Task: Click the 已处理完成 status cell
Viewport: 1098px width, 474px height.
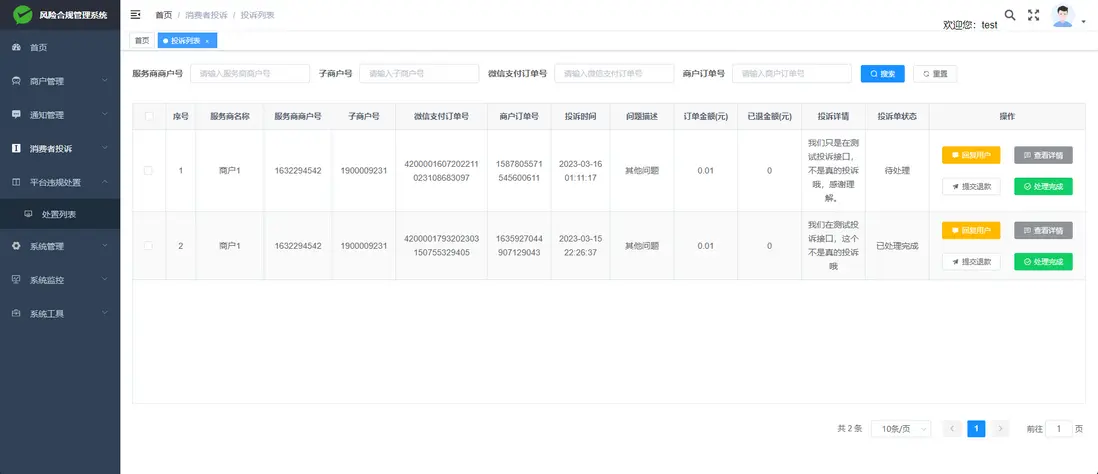Action: [x=897, y=246]
